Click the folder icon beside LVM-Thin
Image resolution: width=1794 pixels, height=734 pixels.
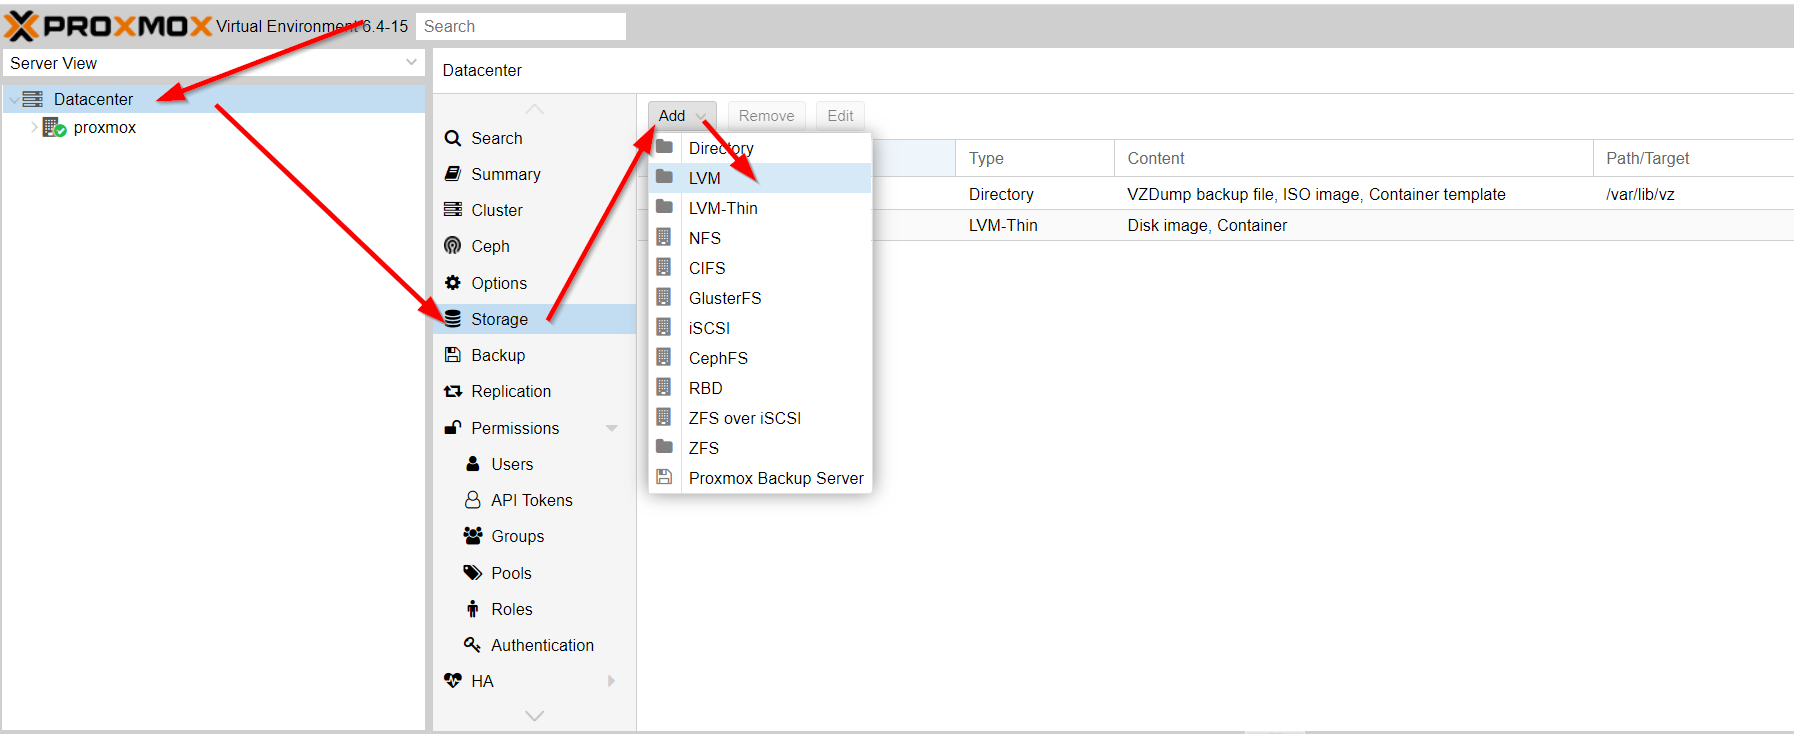(664, 207)
